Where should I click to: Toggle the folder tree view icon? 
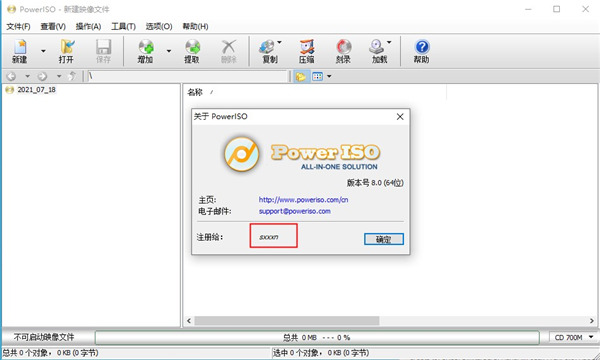[301, 77]
